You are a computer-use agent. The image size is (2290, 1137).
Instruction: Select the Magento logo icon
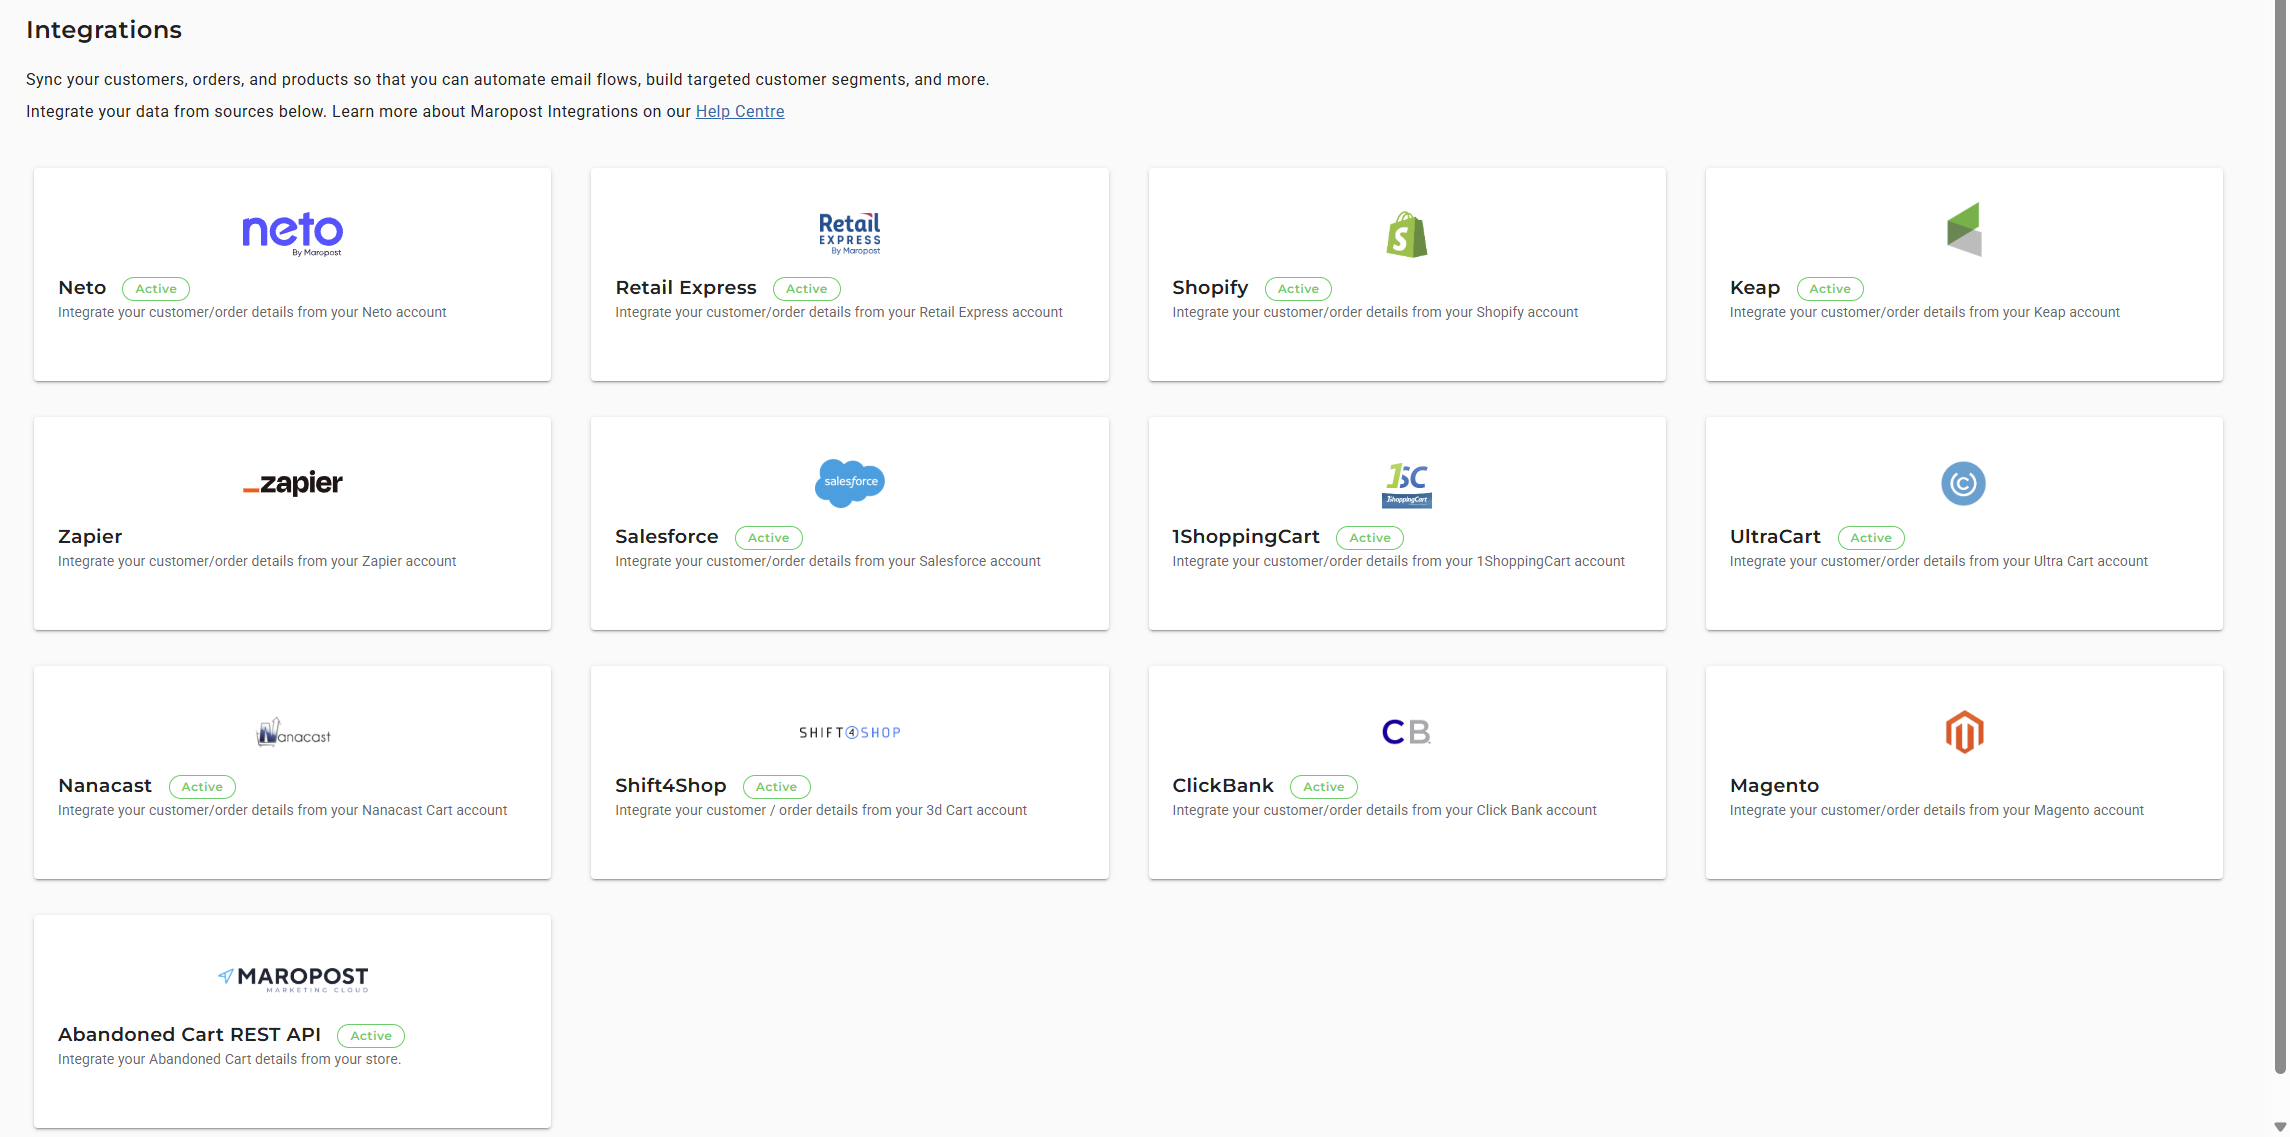point(1963,731)
